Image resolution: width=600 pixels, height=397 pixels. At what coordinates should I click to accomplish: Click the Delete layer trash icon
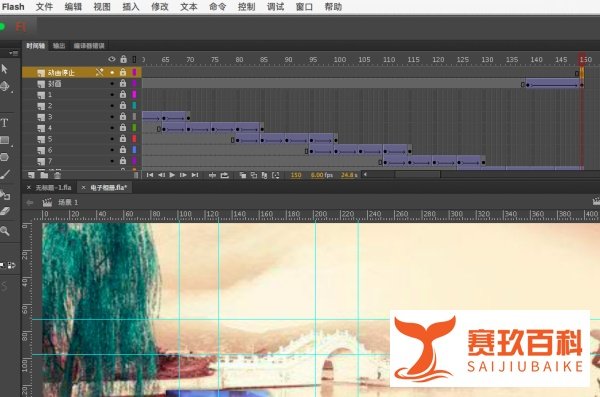point(57,175)
